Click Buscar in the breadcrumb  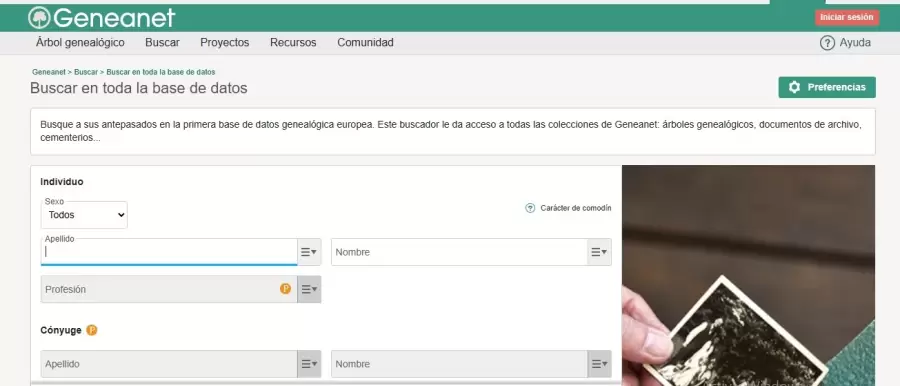[x=86, y=72]
